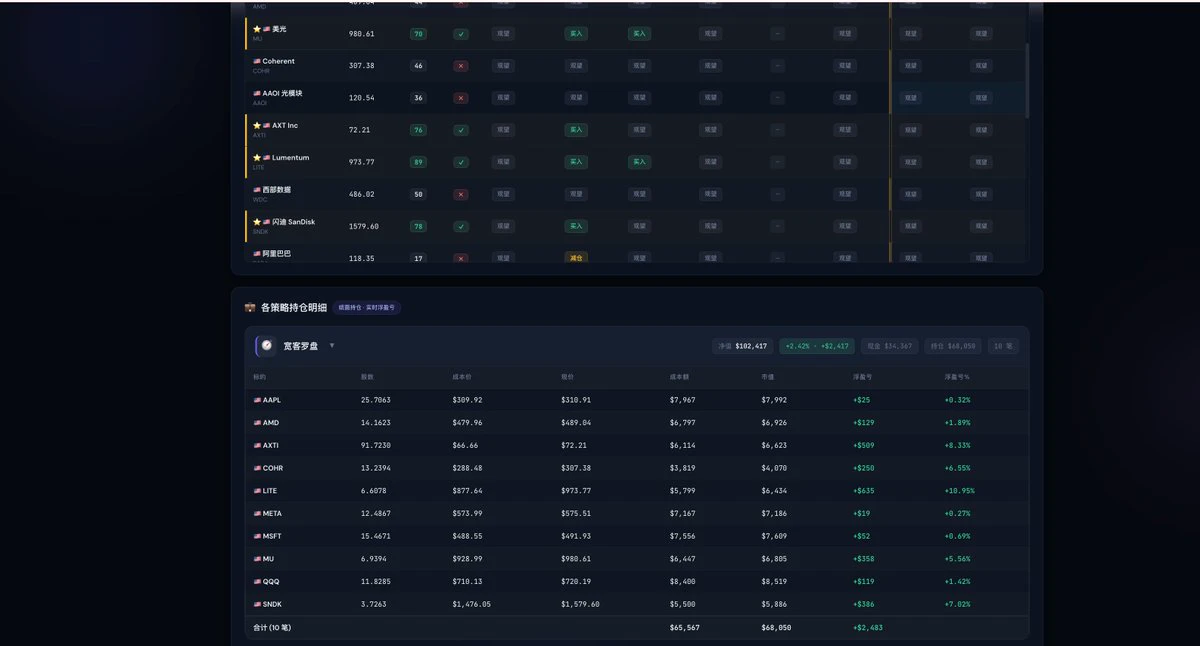
Task: Click the yellow 减仓 badge in the 阿里巴巴 row
Action: tap(576, 258)
